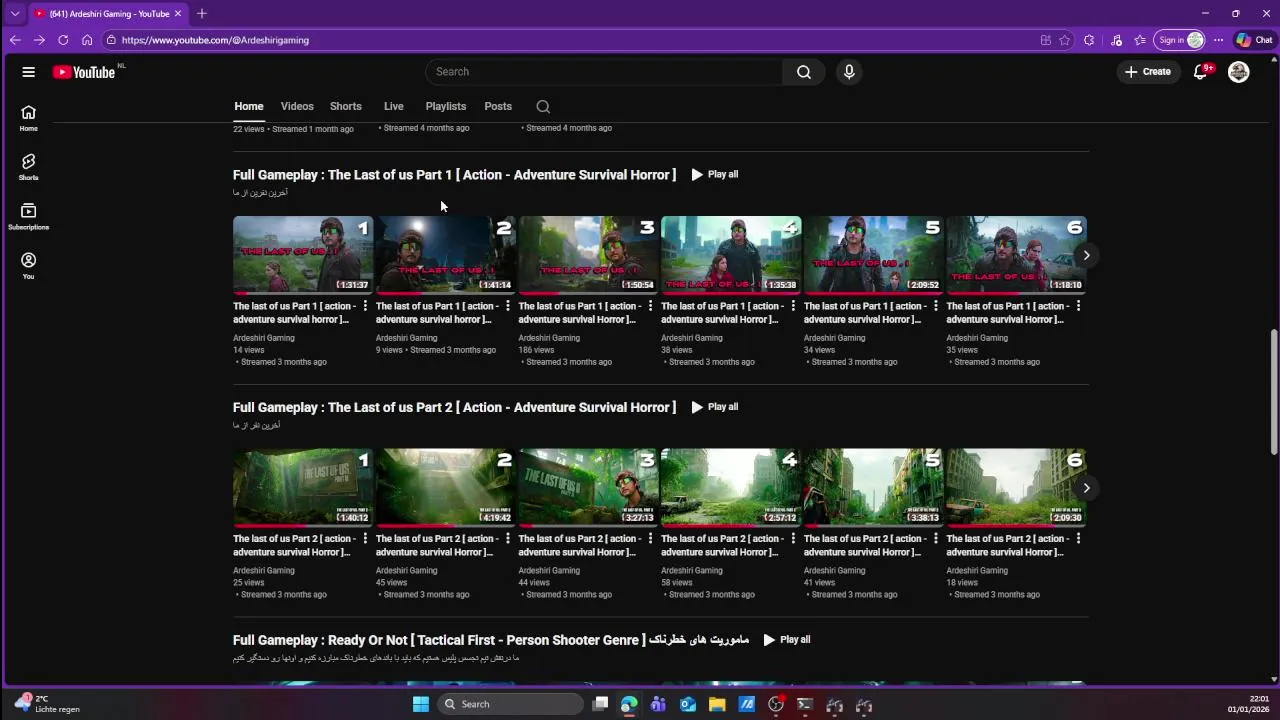Open options menu for Part 1 video 3
1280x720 pixels.
[x=650, y=306]
